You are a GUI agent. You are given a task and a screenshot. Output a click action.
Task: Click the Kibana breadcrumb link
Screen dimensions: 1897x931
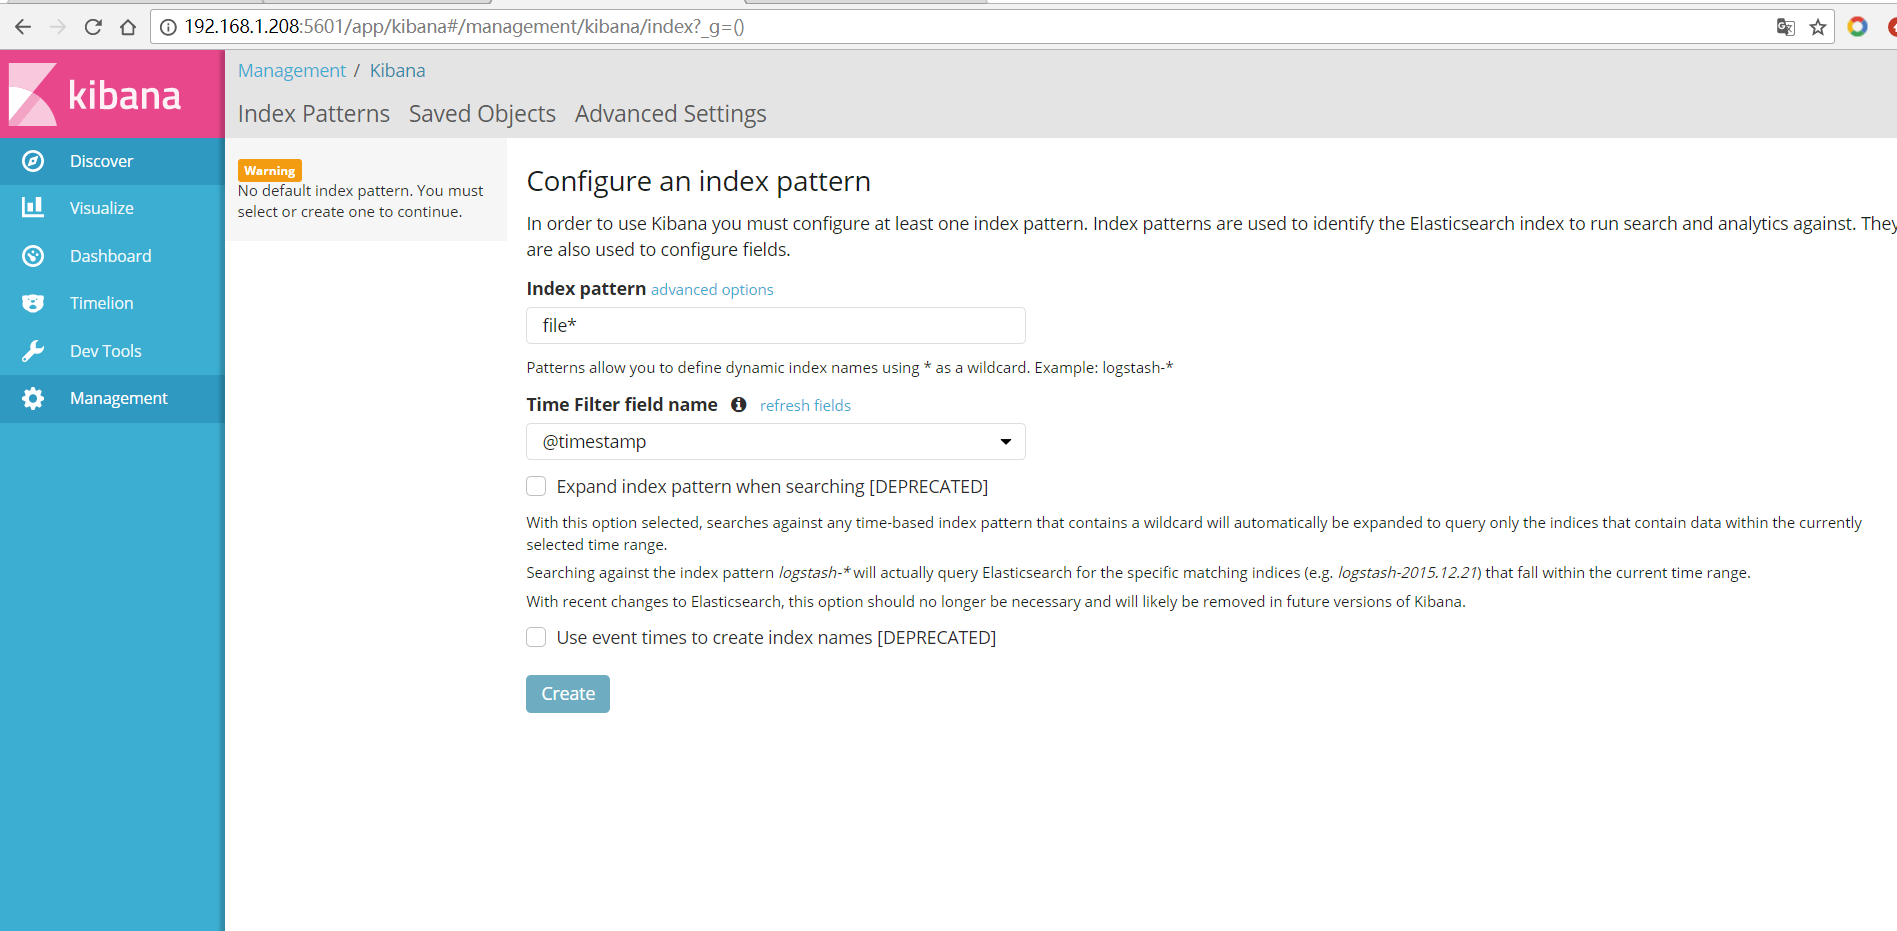point(397,70)
